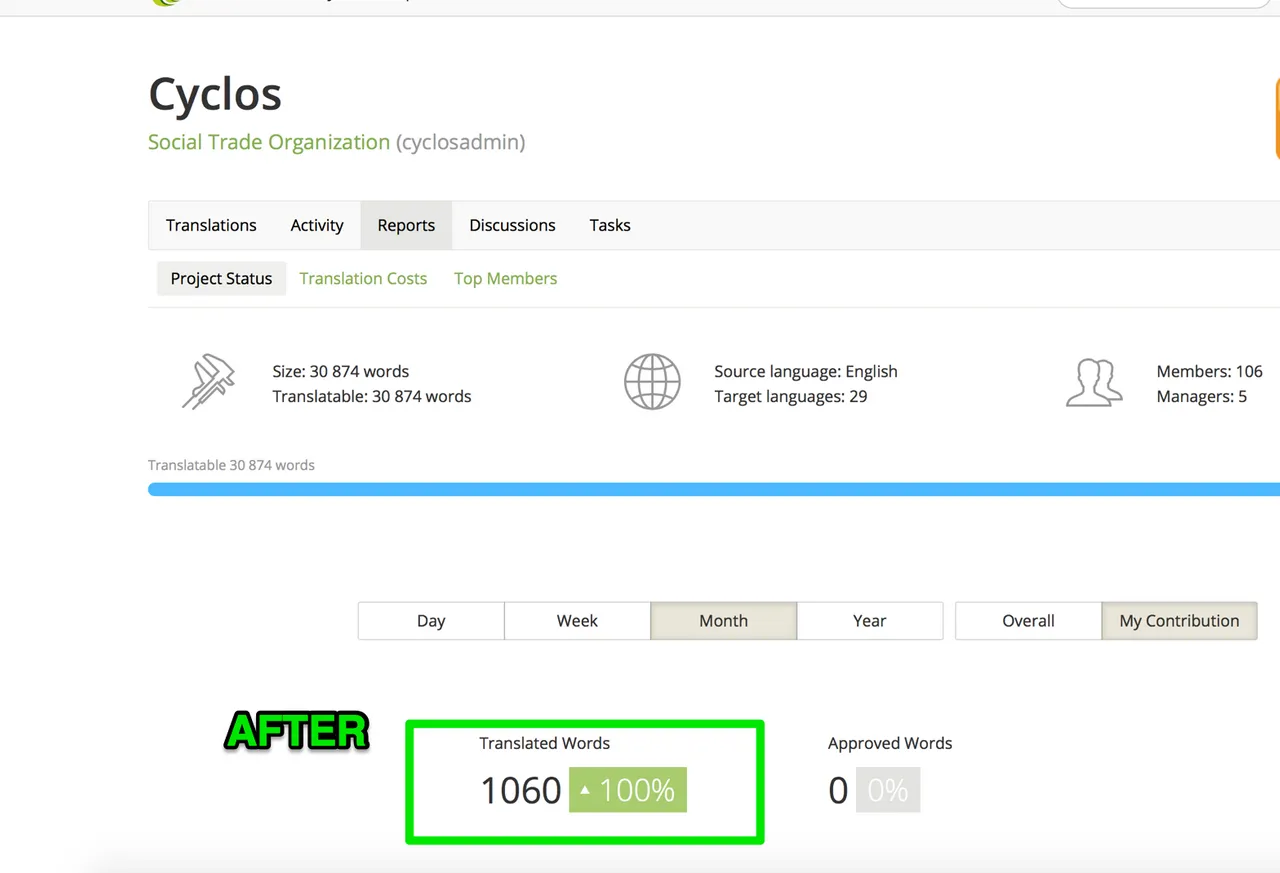Set the period to Week
1280x873 pixels.
577,620
